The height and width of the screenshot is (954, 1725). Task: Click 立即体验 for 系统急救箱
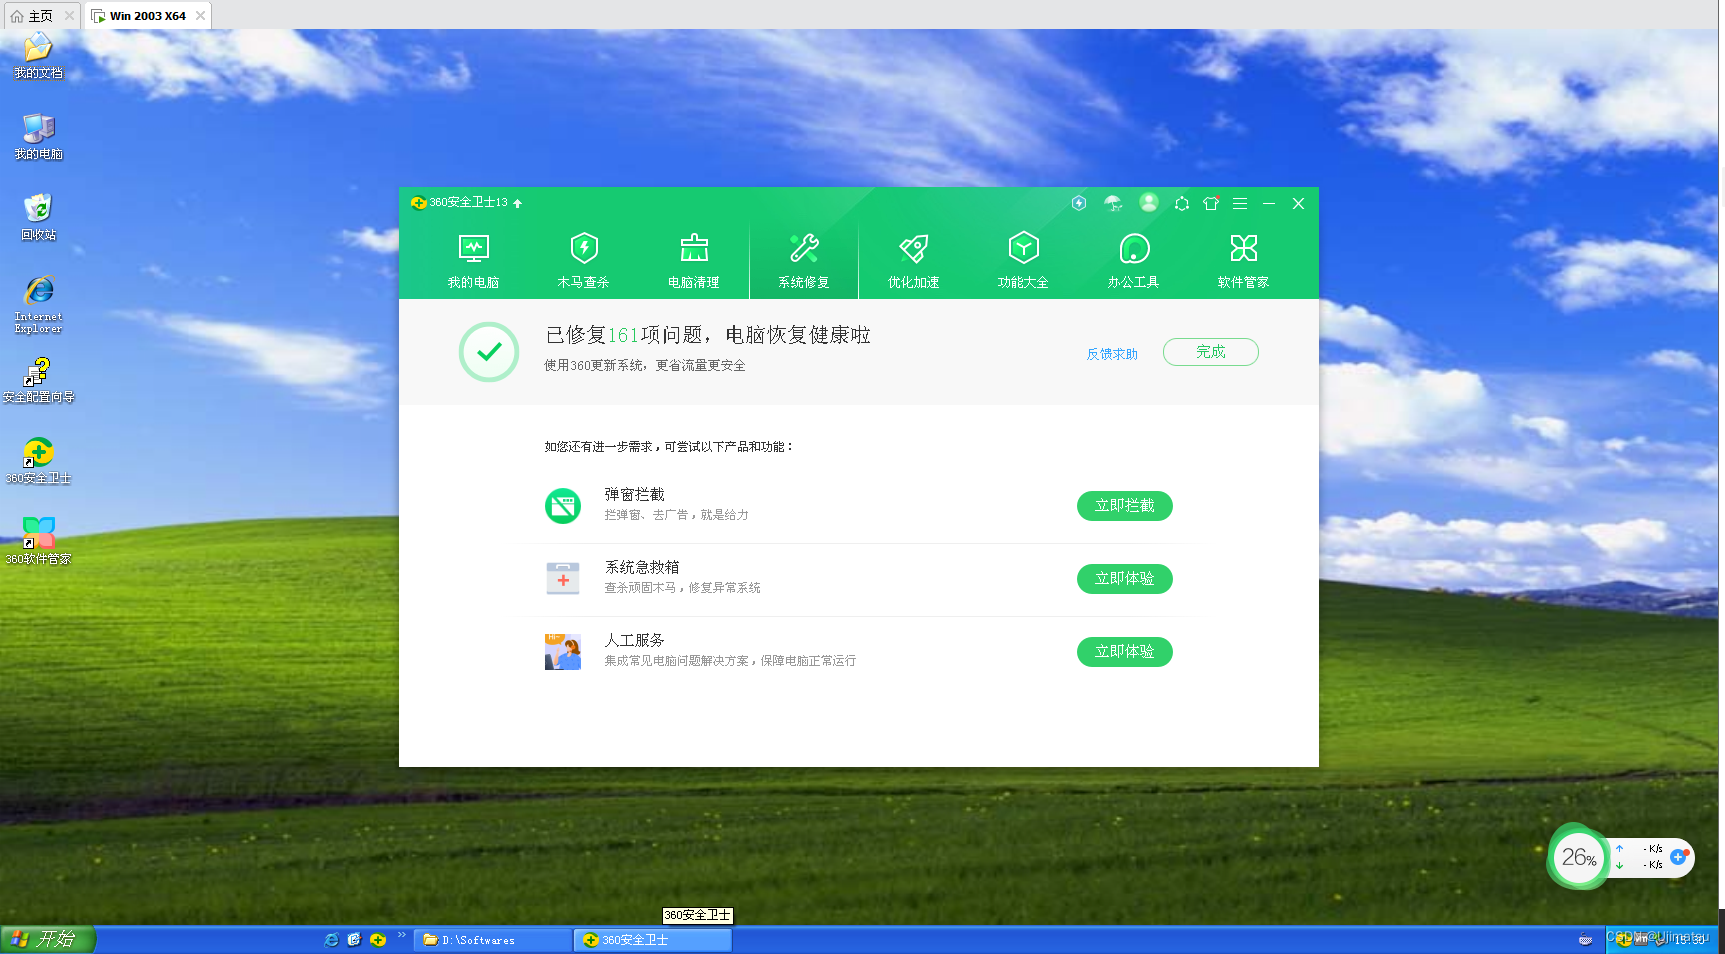coord(1125,579)
